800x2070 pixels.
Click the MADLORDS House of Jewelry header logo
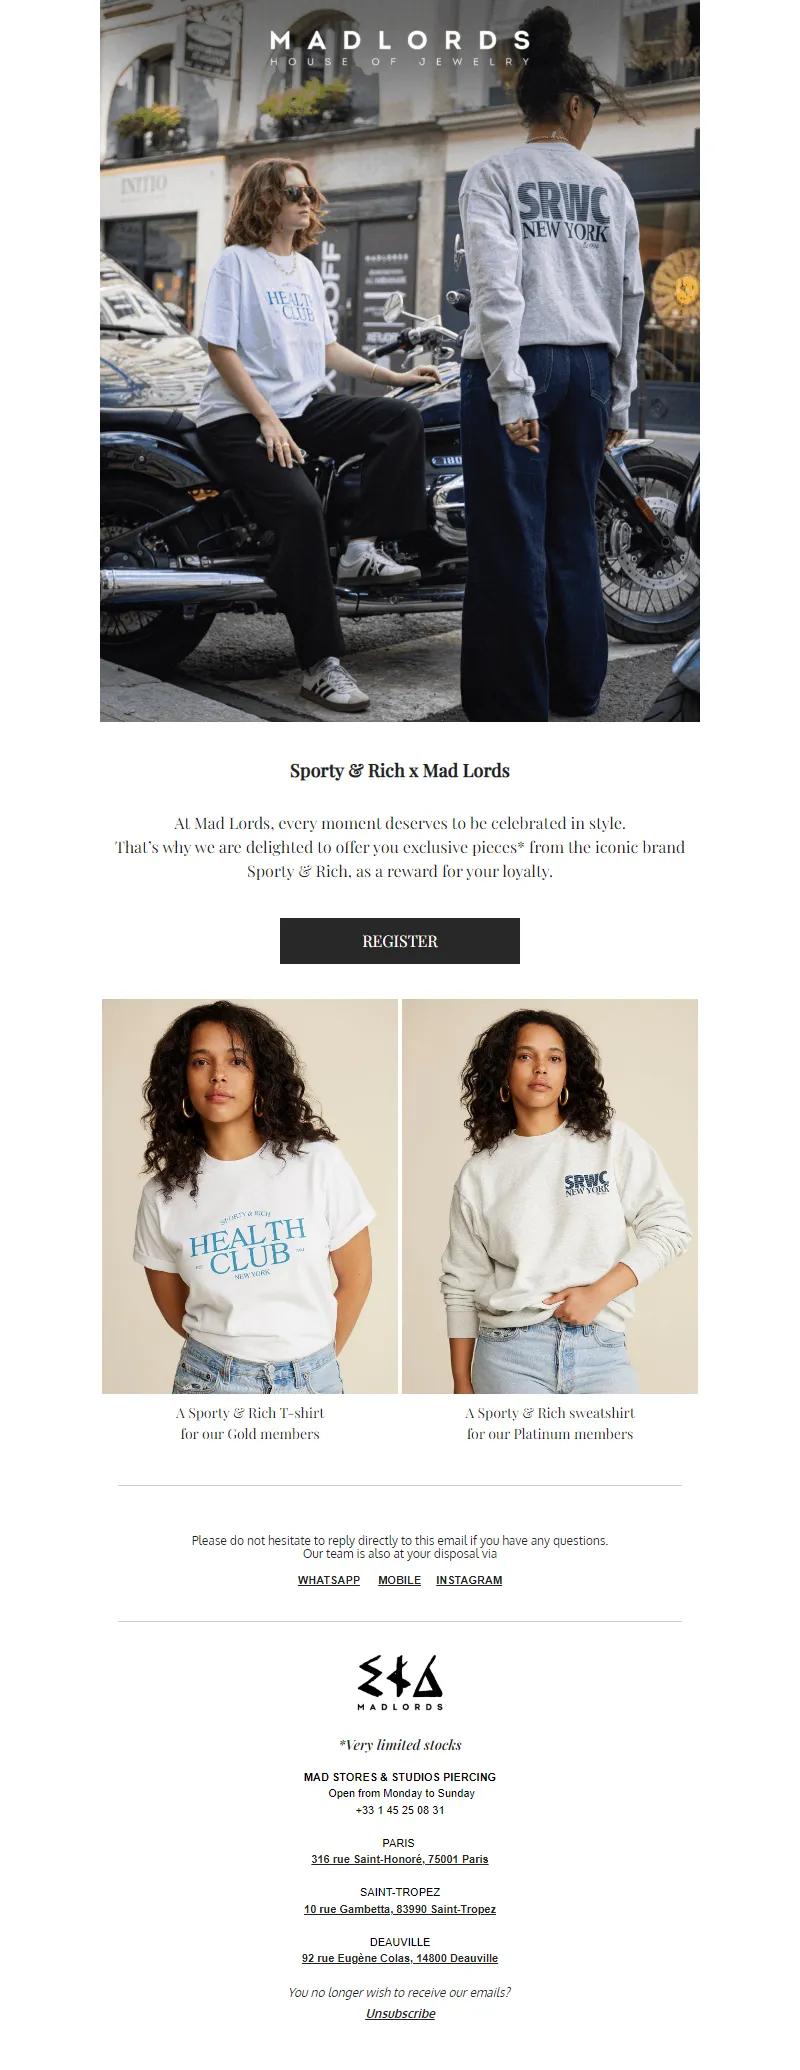coord(400,47)
